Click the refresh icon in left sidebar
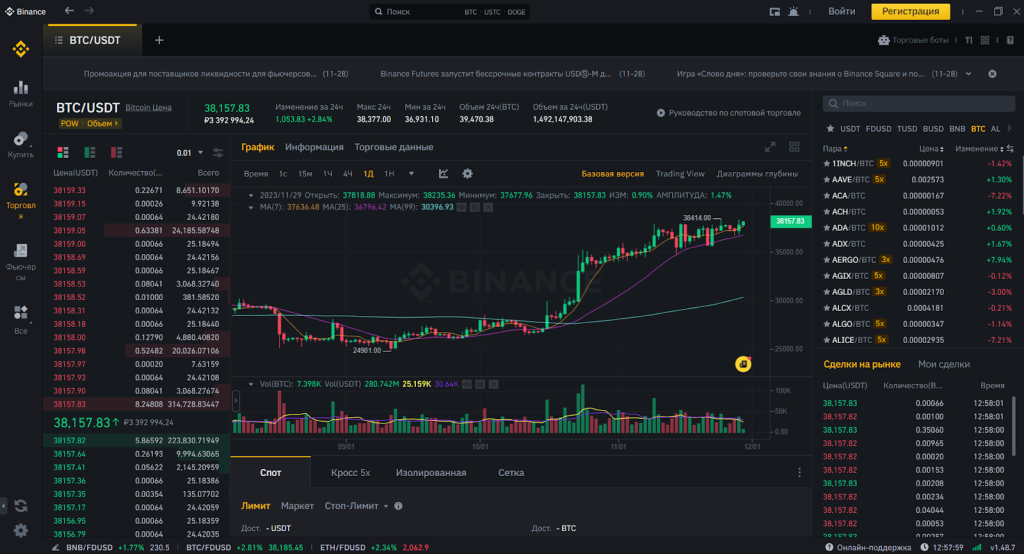This screenshot has height=554, width=1024. (20, 506)
